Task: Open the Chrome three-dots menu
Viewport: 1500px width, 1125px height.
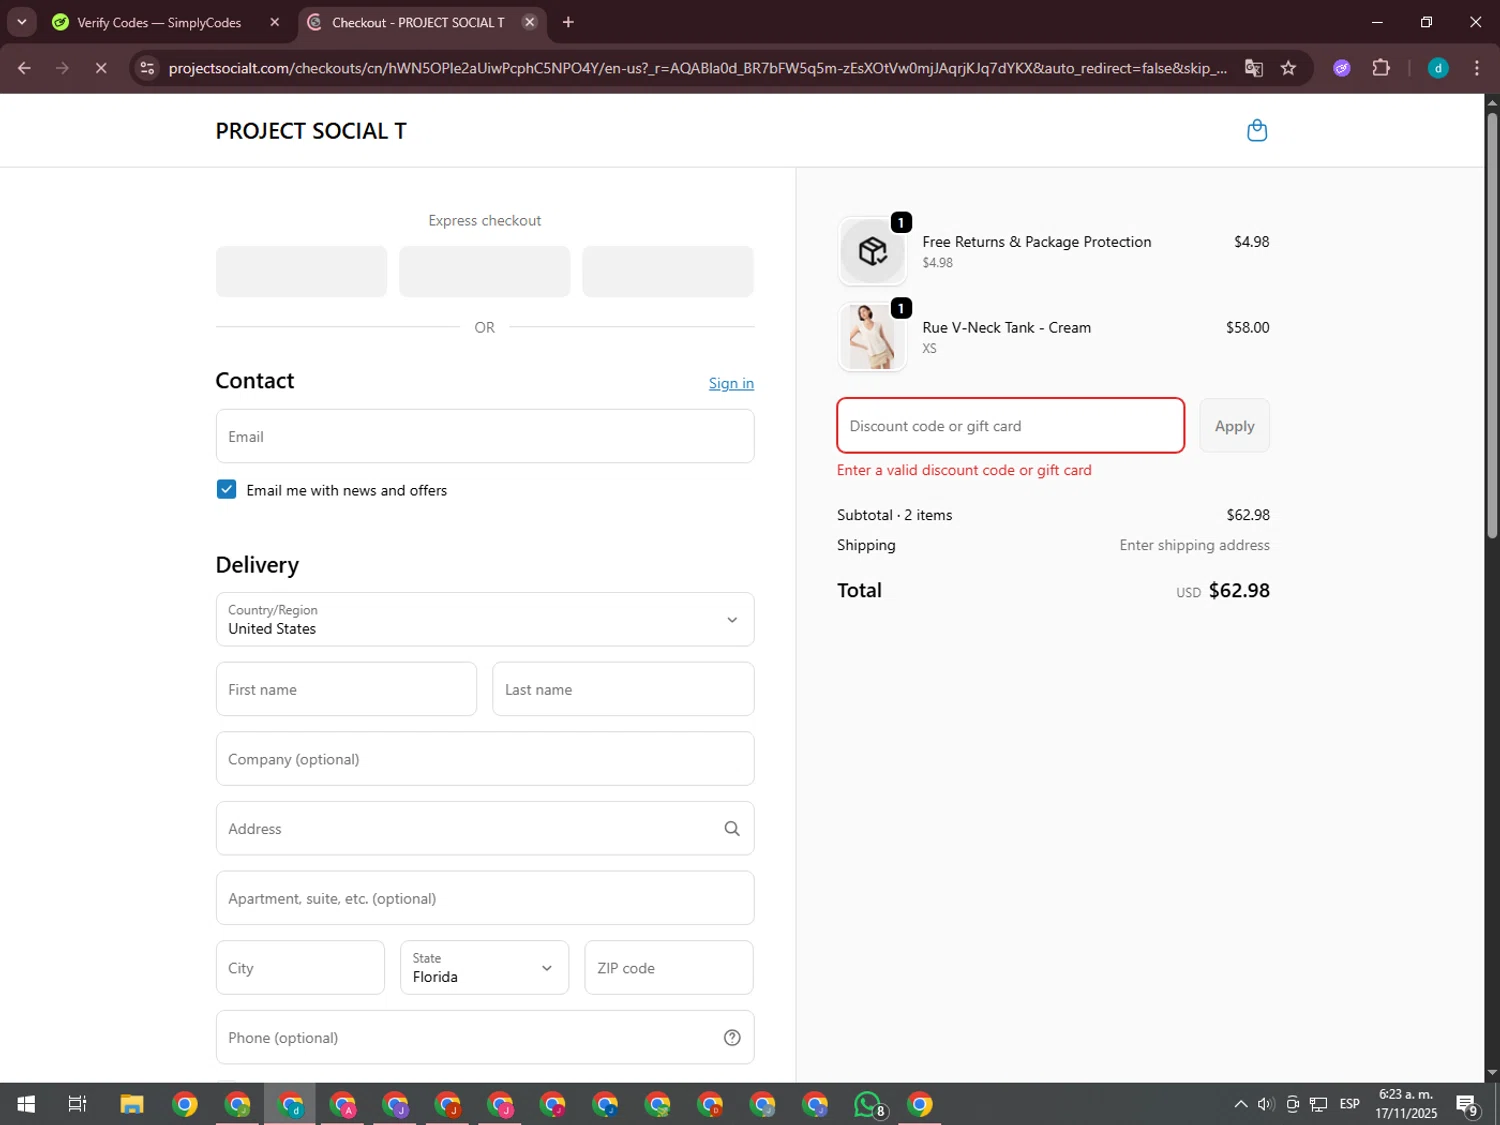Action: [x=1476, y=68]
